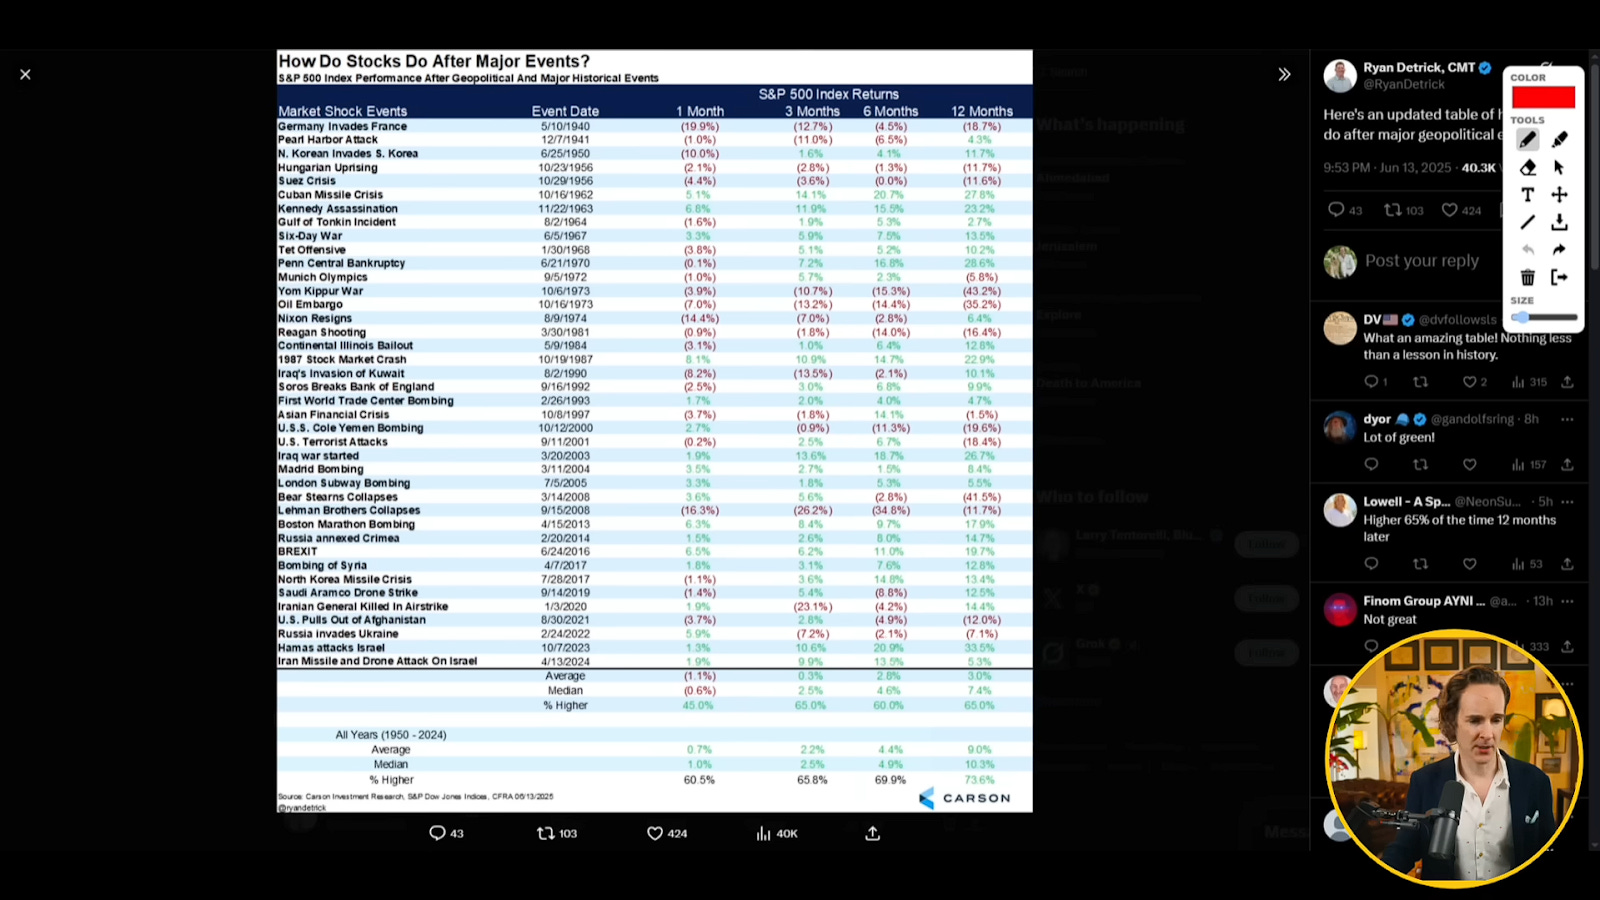Redo the annotation stroke

(1559, 250)
